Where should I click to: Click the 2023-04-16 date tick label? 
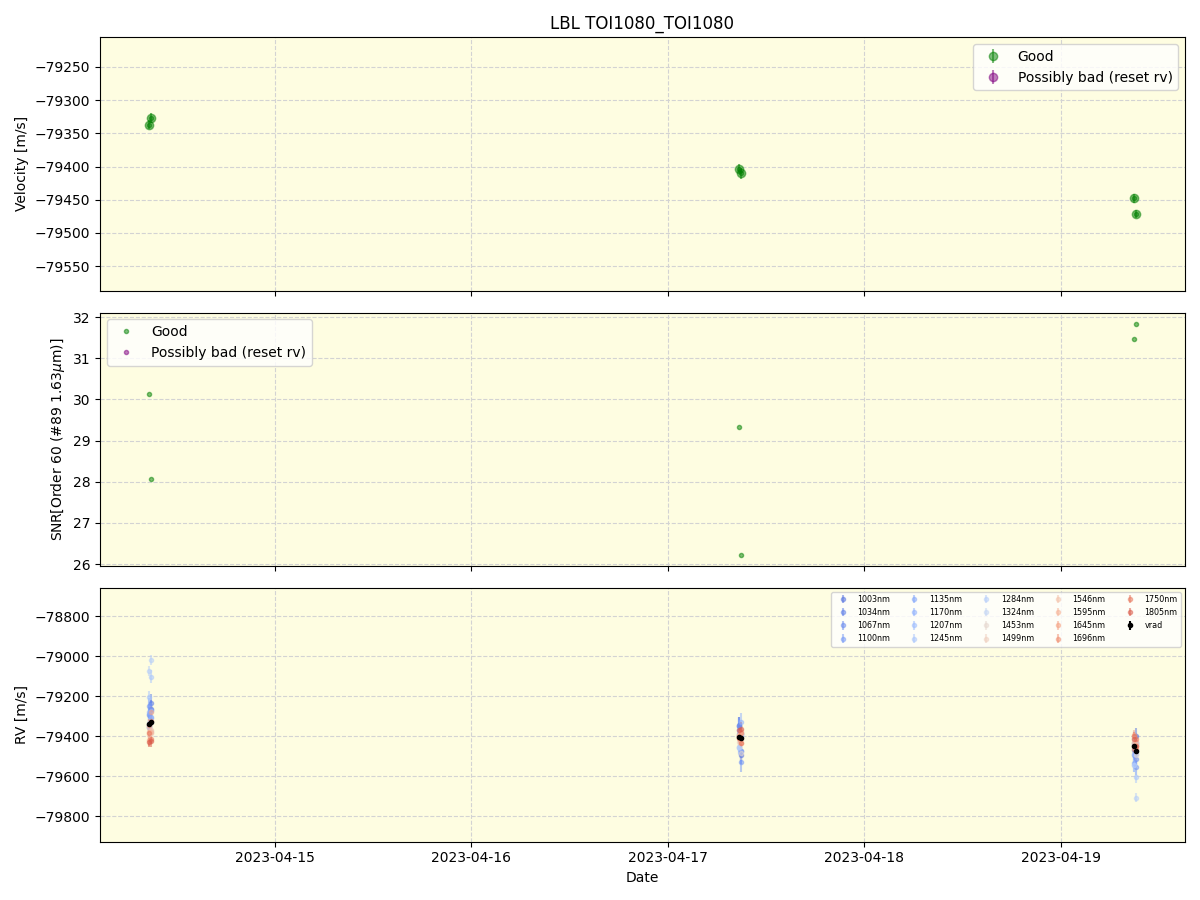coord(472,857)
